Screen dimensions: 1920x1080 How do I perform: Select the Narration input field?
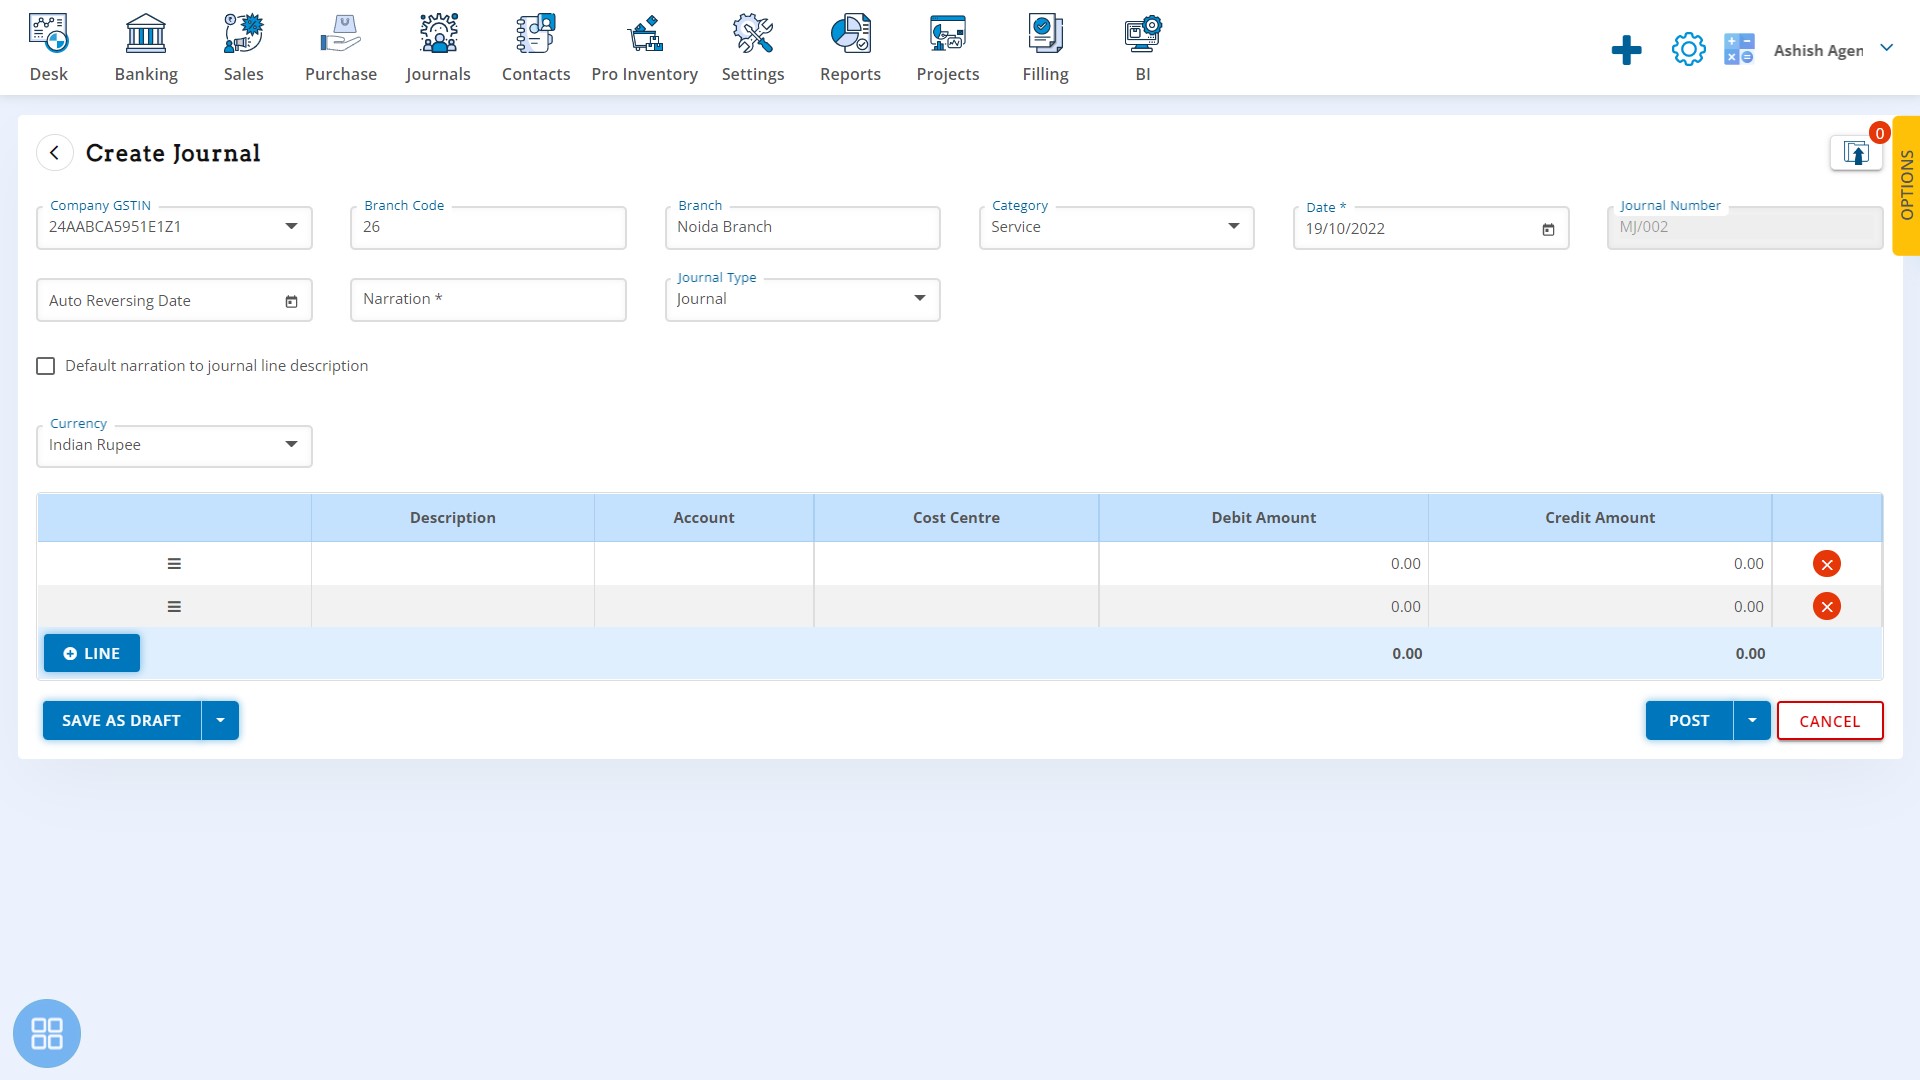pos(488,298)
